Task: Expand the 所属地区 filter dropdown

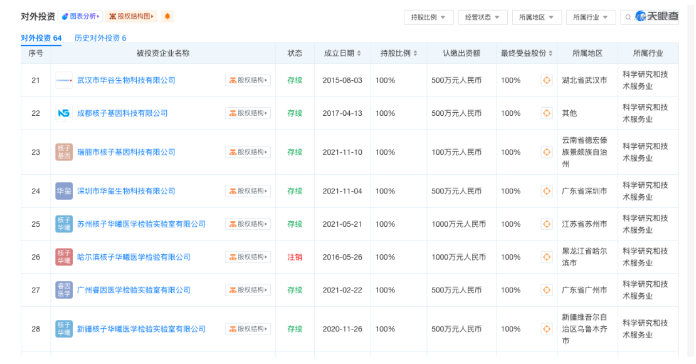Action: pos(537,17)
